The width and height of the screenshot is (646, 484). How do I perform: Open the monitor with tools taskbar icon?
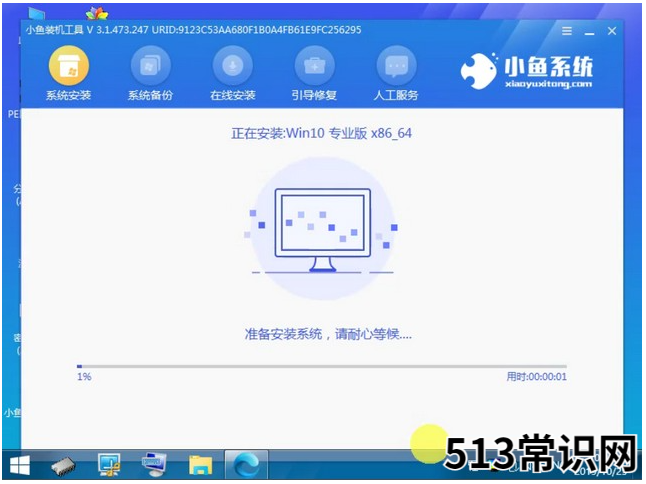pyautogui.click(x=109, y=465)
